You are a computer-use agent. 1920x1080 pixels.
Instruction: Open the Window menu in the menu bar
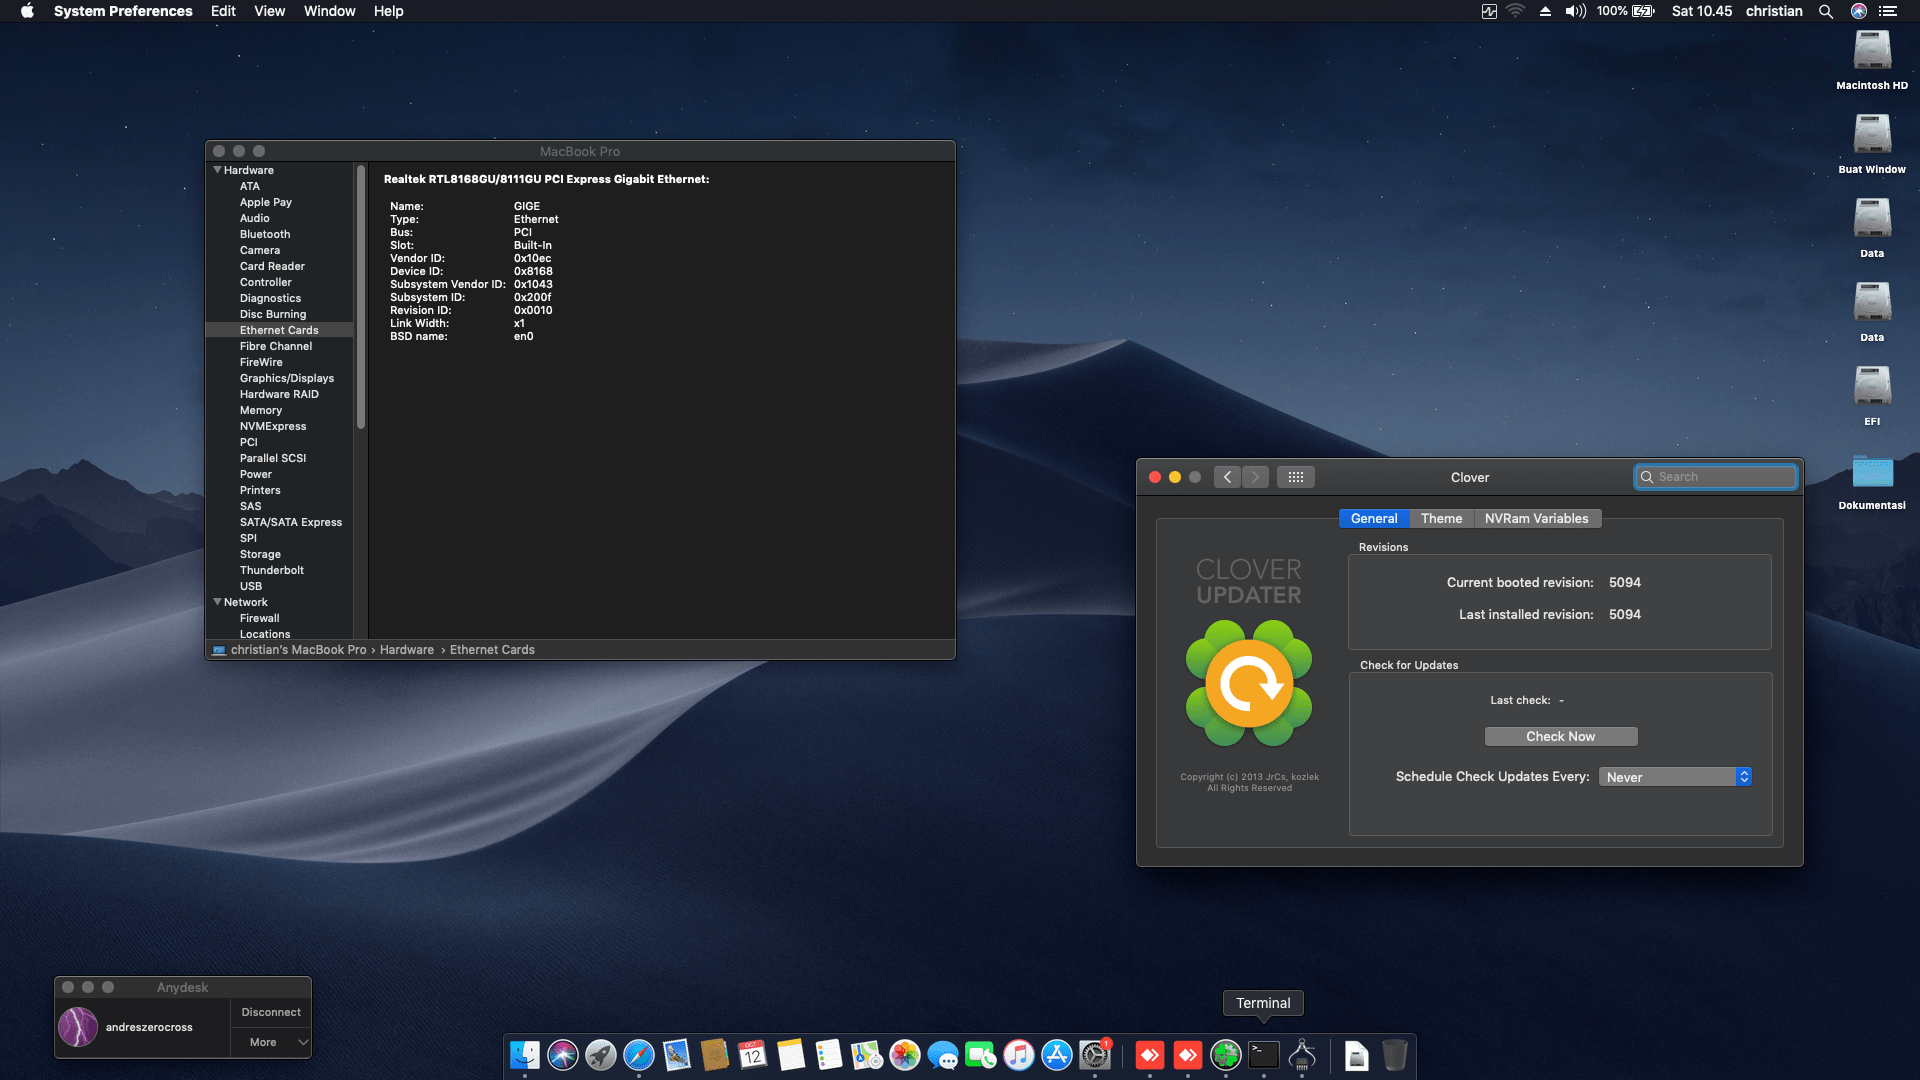[329, 11]
